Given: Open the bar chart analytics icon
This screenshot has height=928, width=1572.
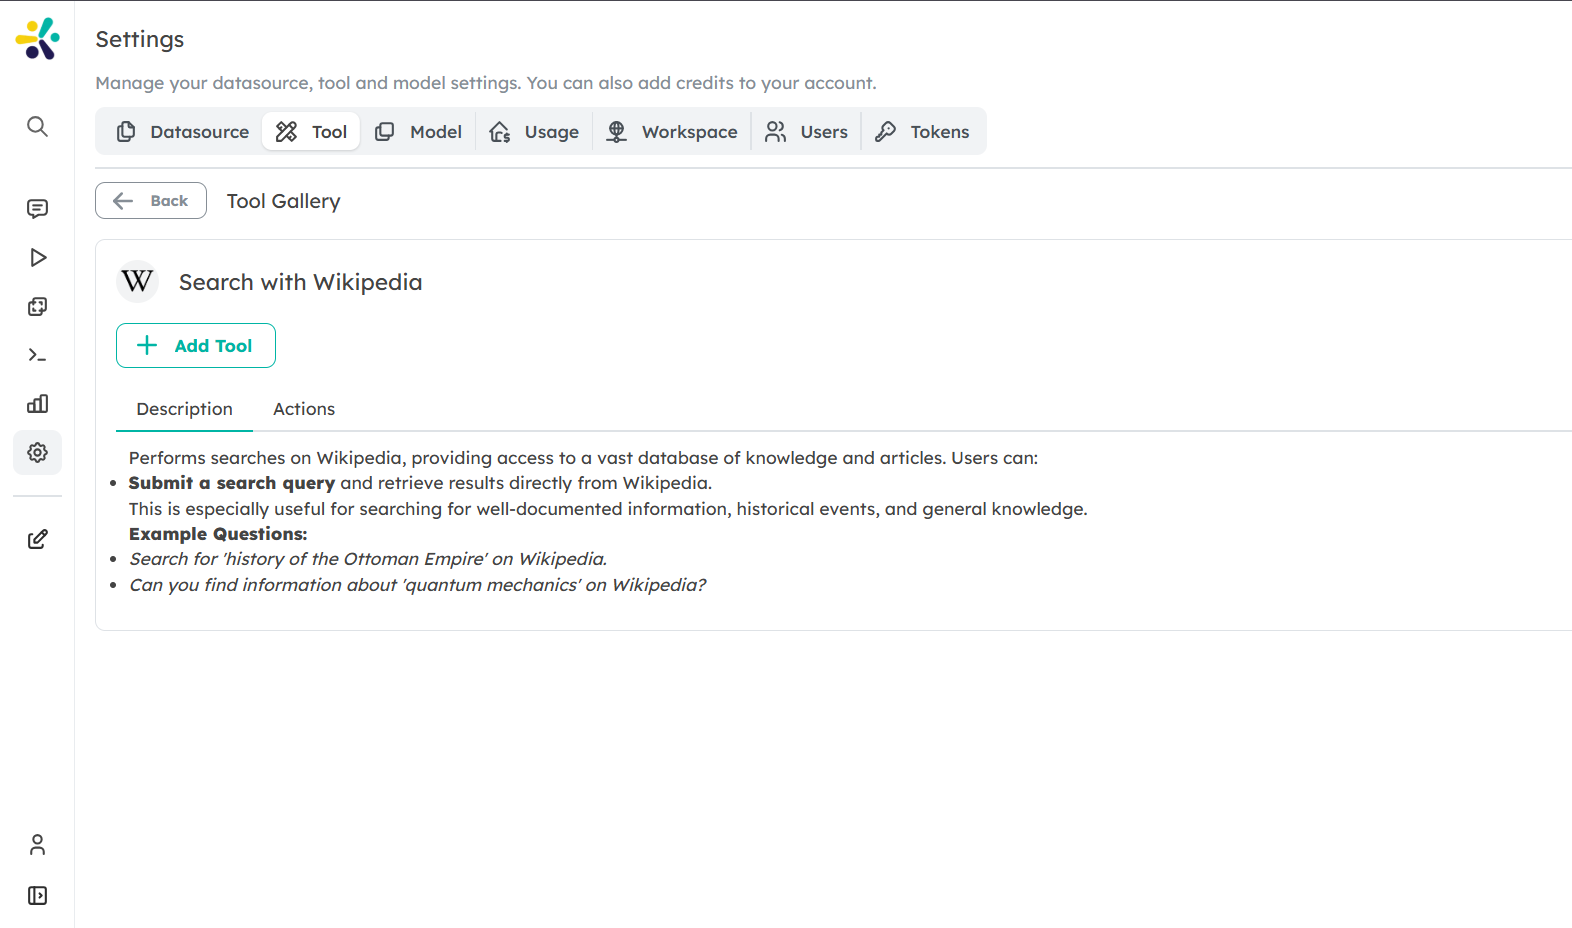Looking at the screenshot, I should [x=37, y=404].
